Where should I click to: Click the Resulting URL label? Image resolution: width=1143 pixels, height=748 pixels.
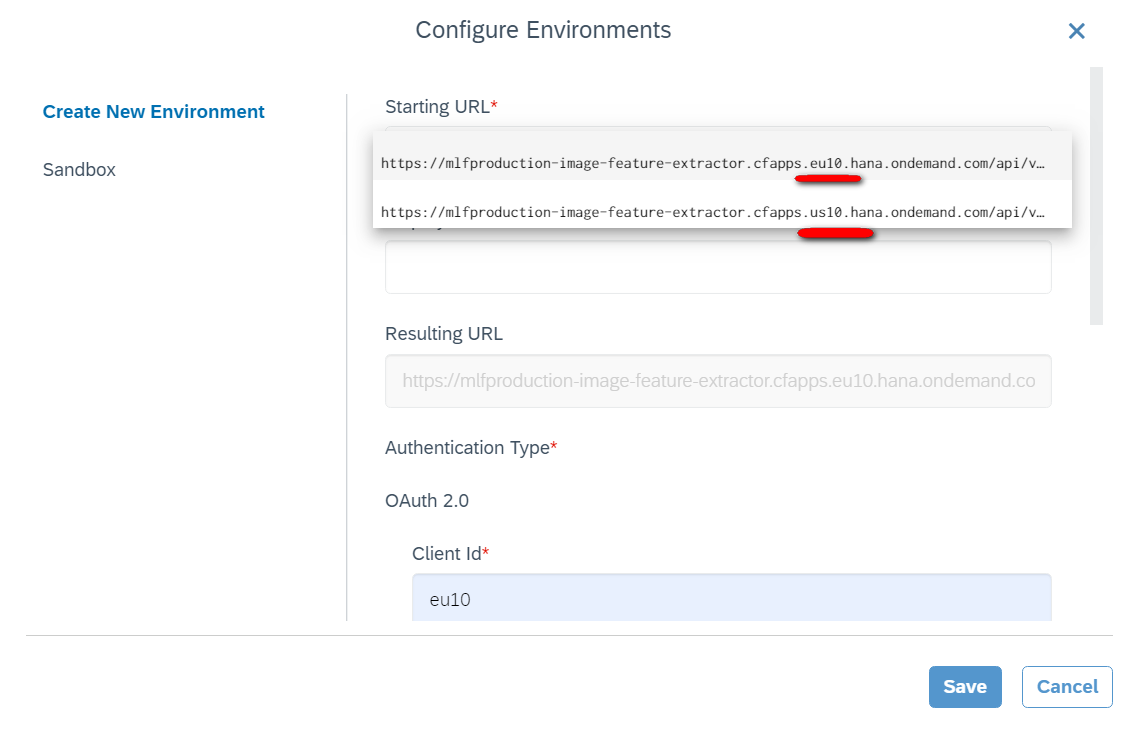pyautogui.click(x=444, y=334)
